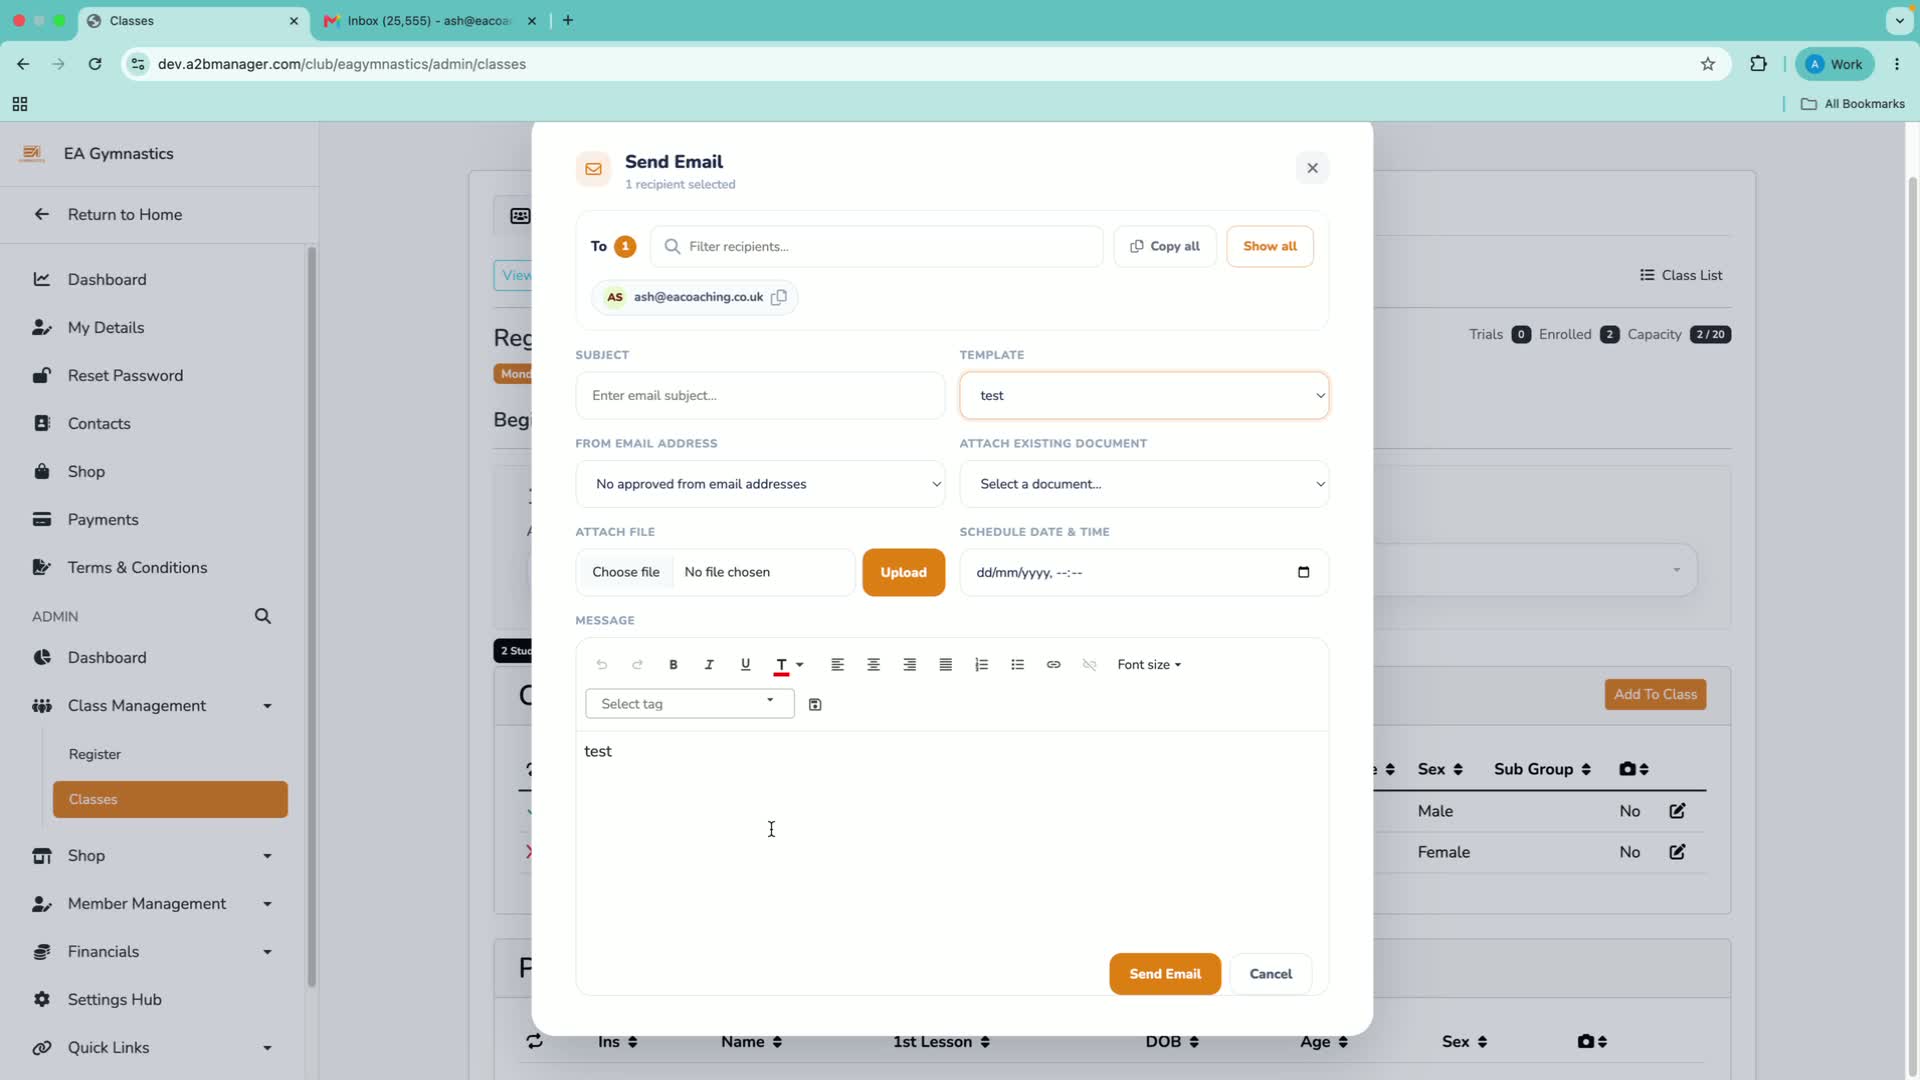Insert a numbered list
This screenshot has width=1920, height=1080.
(x=981, y=665)
